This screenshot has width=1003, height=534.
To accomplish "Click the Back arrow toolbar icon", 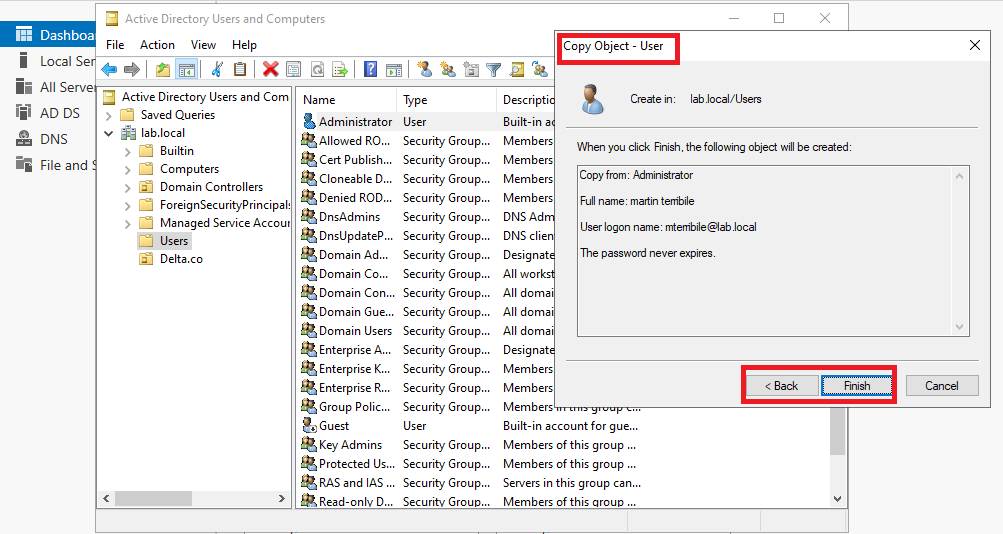I will (109, 69).
